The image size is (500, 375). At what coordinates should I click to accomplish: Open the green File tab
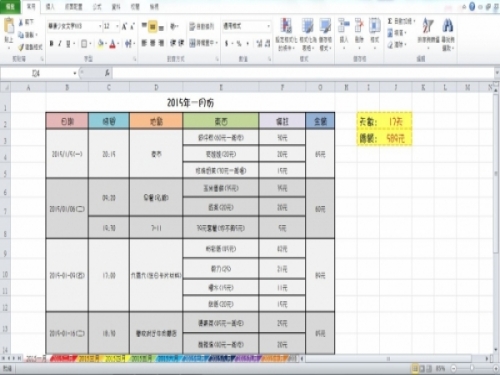(x=10, y=7)
